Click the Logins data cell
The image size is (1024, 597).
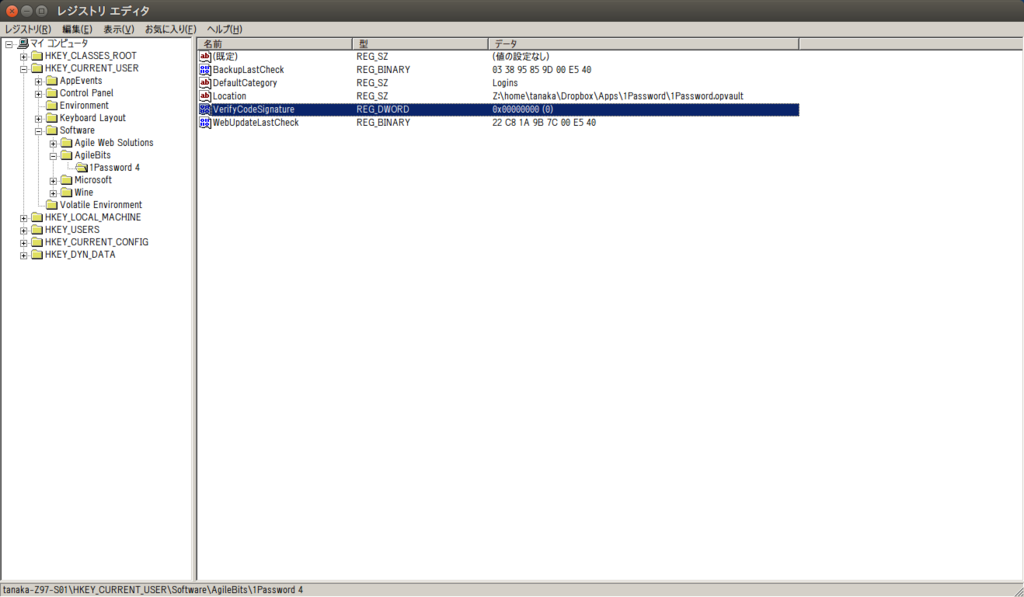pos(505,83)
